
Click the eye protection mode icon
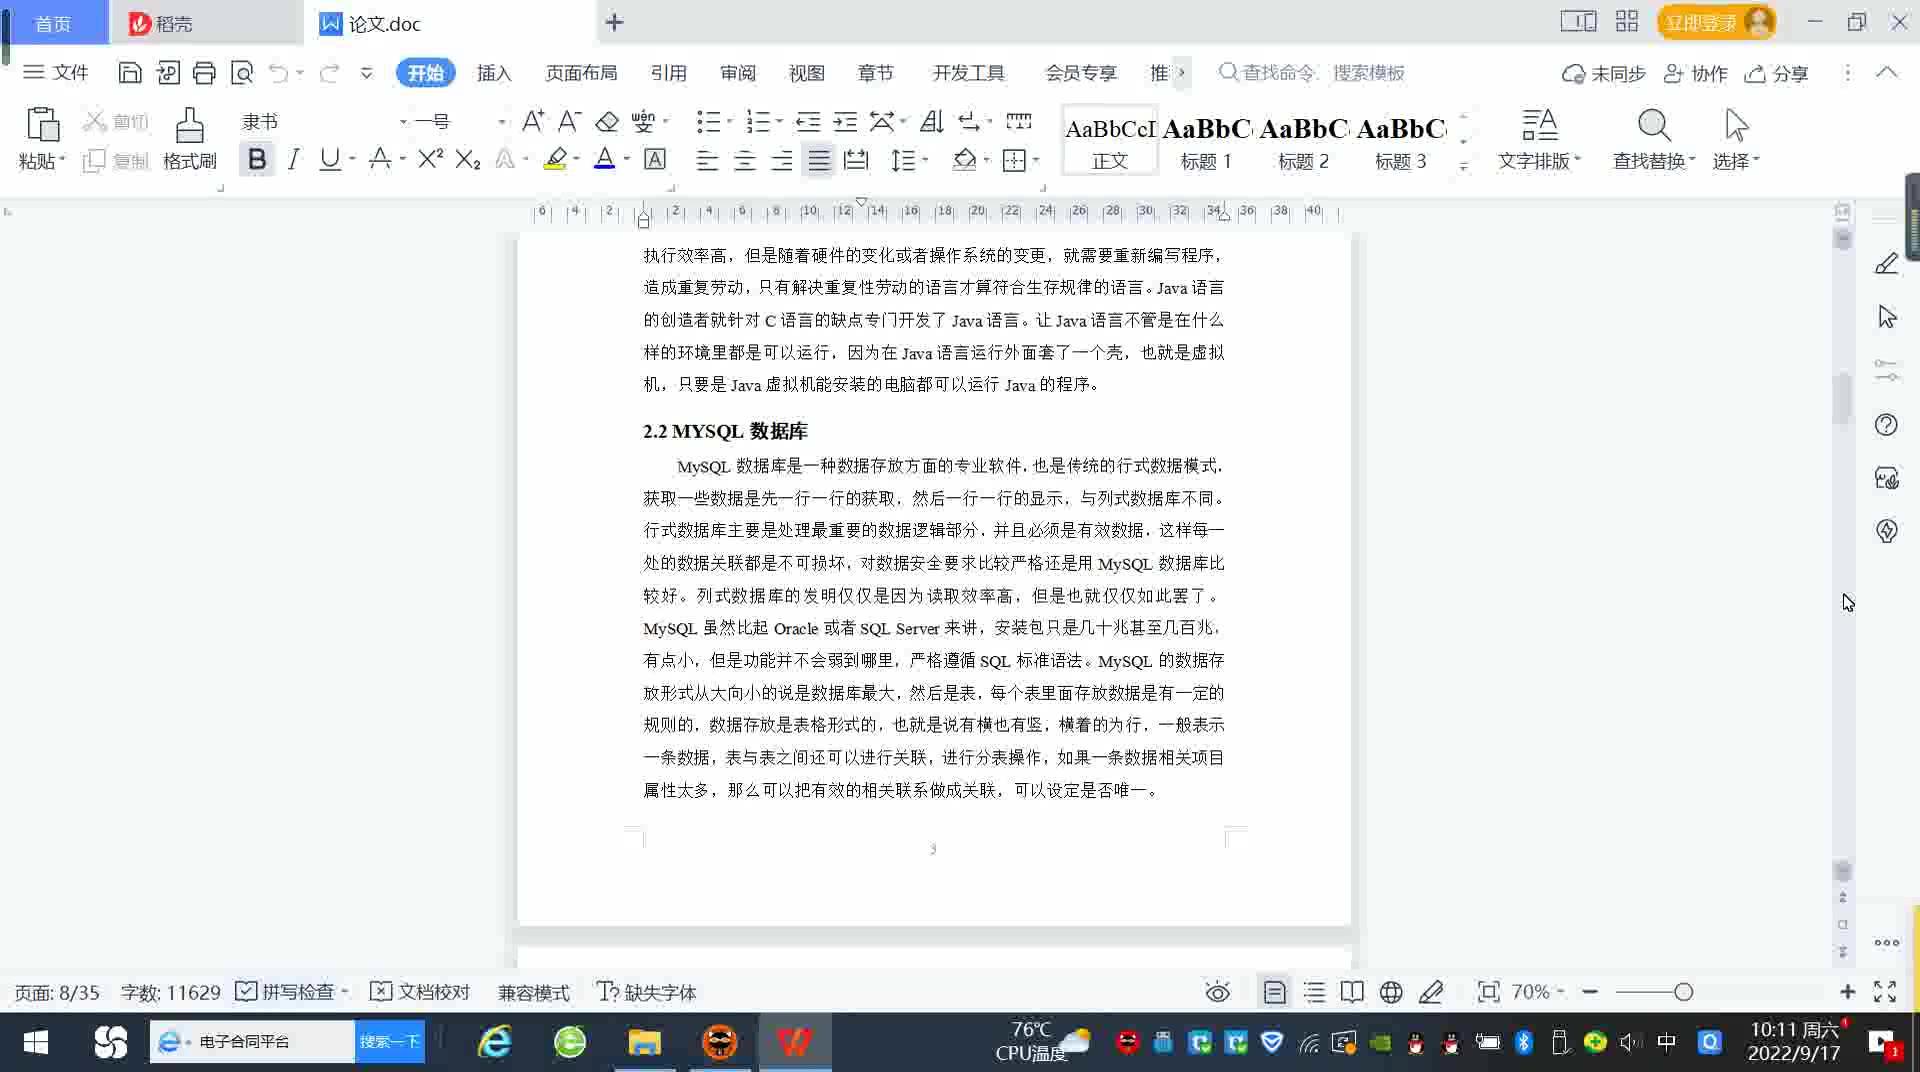click(1217, 992)
